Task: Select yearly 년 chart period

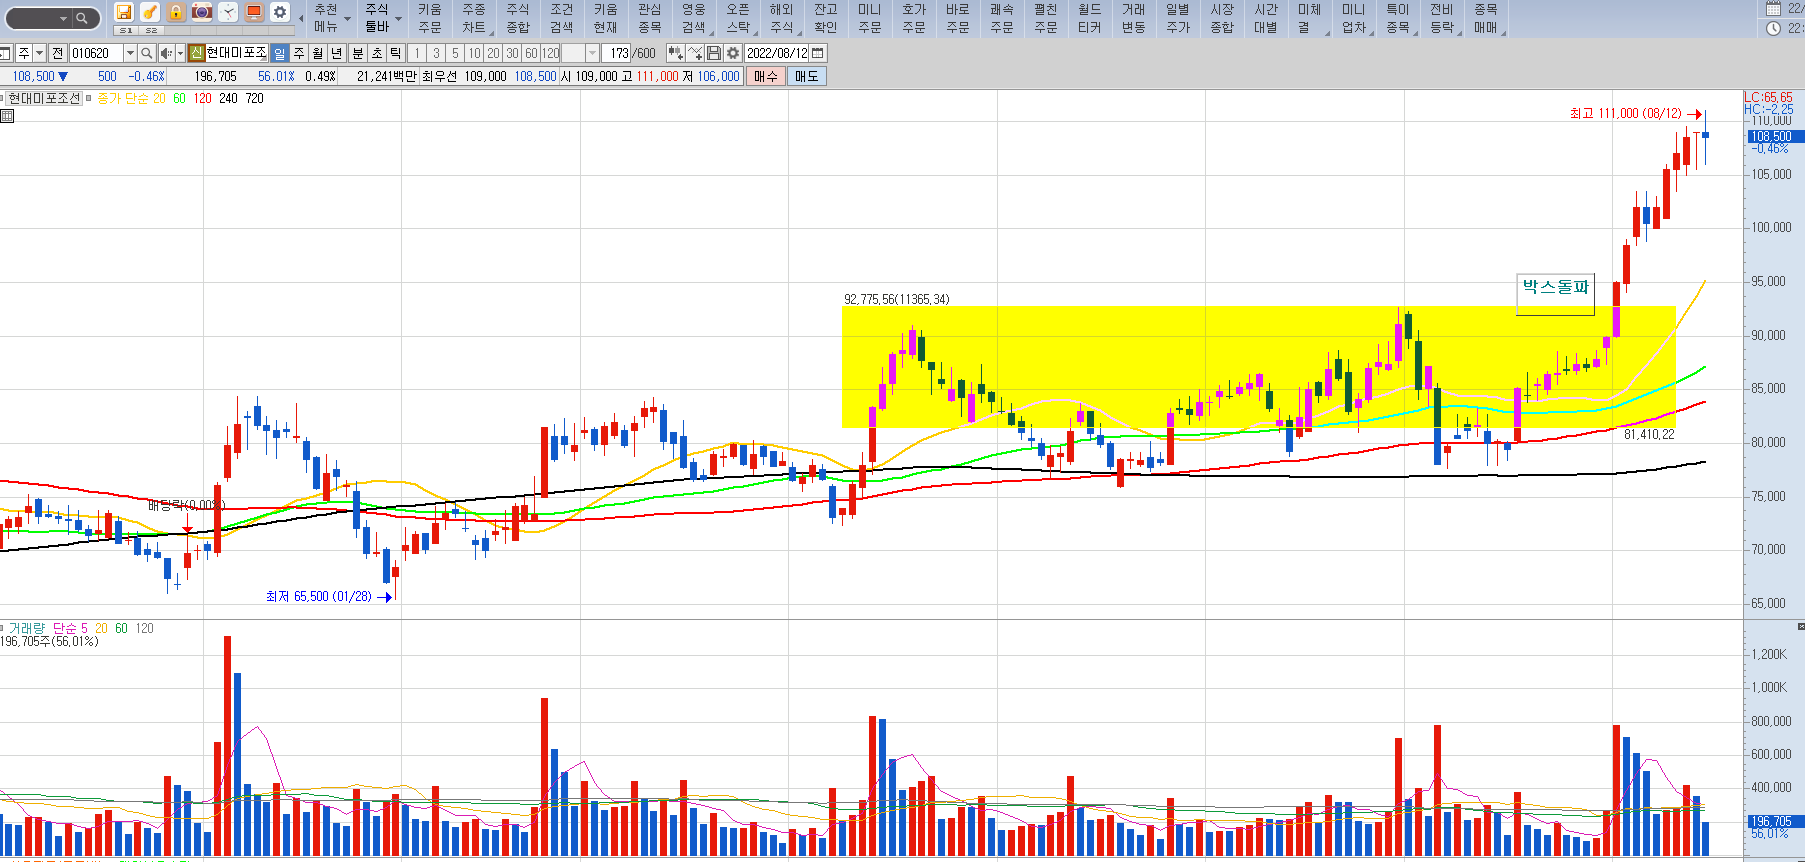Action: pyautogui.click(x=337, y=53)
